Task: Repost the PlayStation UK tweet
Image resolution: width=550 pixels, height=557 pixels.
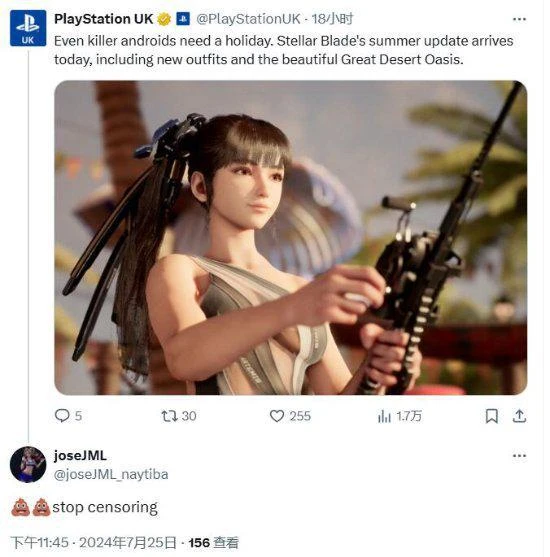Action: (x=169, y=416)
